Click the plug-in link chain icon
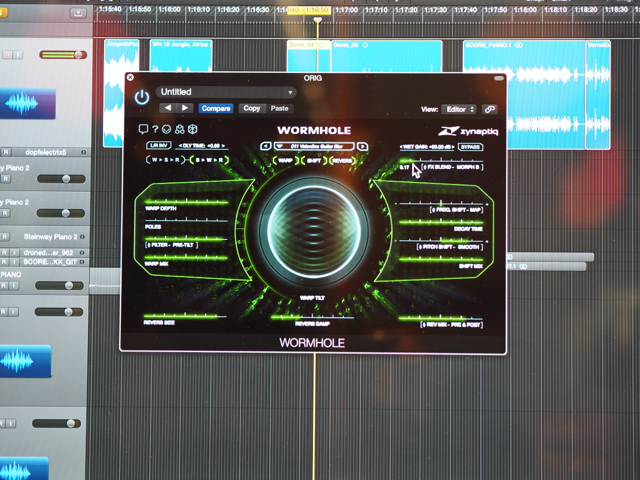 [x=489, y=109]
